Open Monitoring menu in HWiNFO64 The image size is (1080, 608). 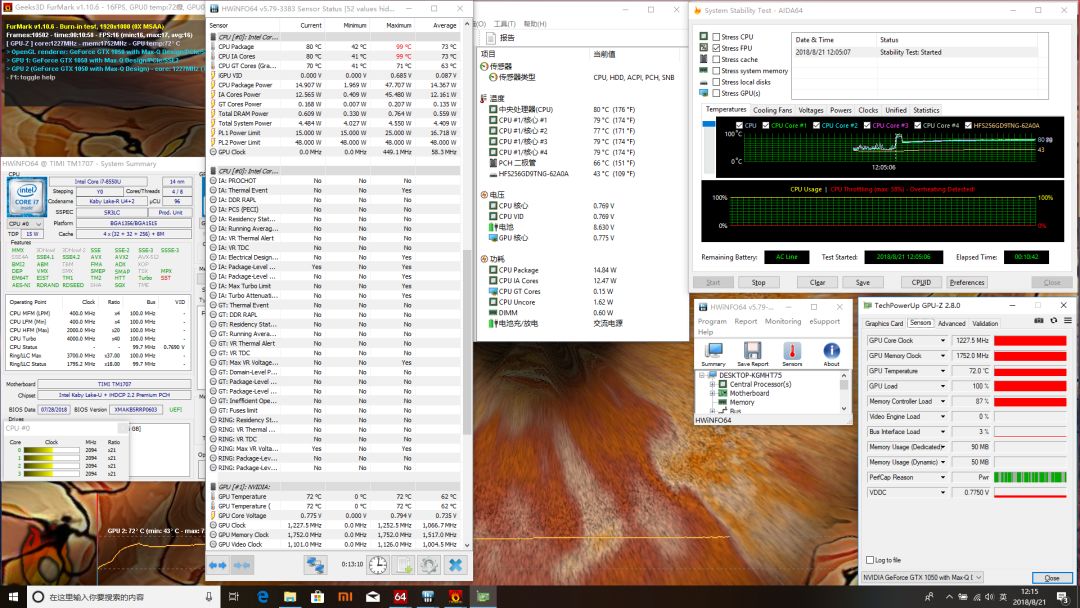click(782, 322)
